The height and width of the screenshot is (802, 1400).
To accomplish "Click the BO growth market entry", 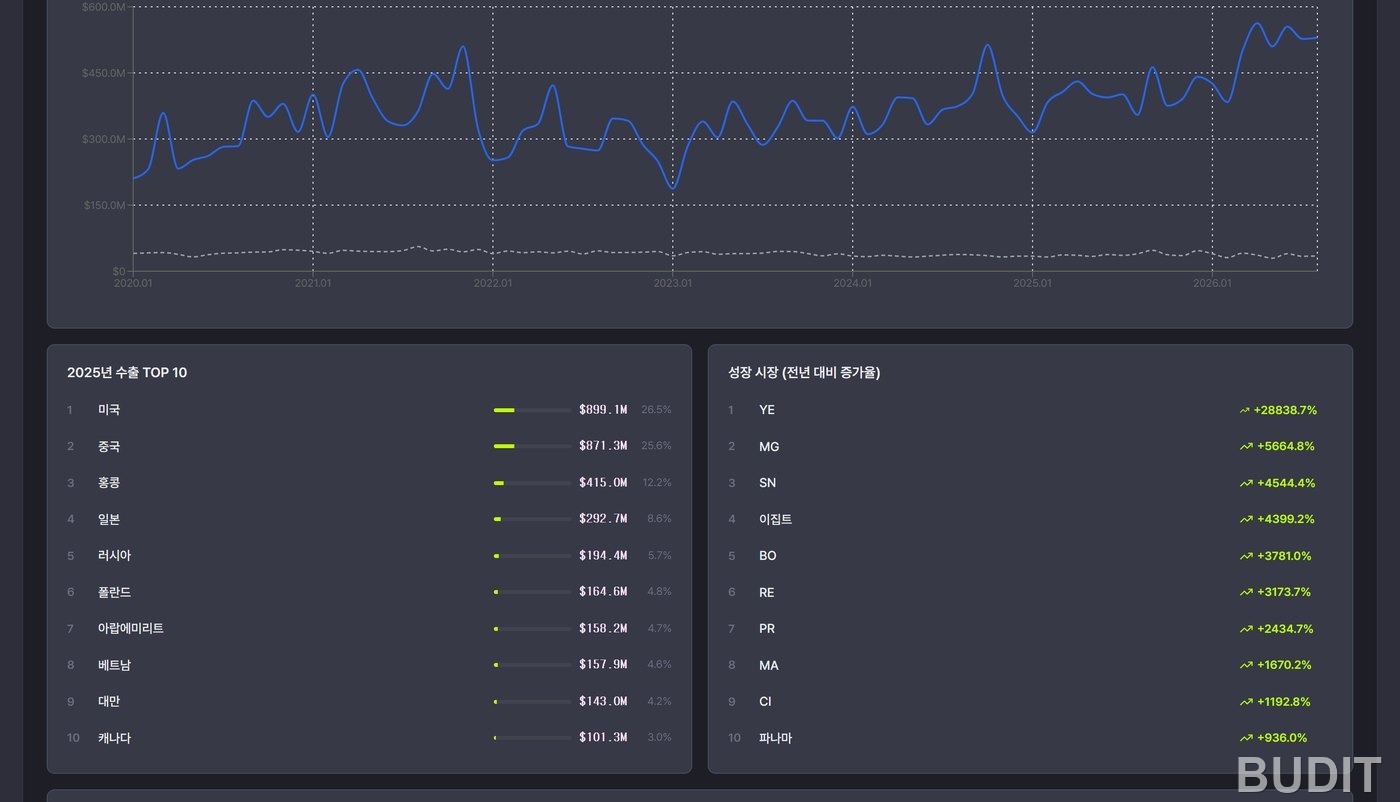I will pyautogui.click(x=768, y=556).
